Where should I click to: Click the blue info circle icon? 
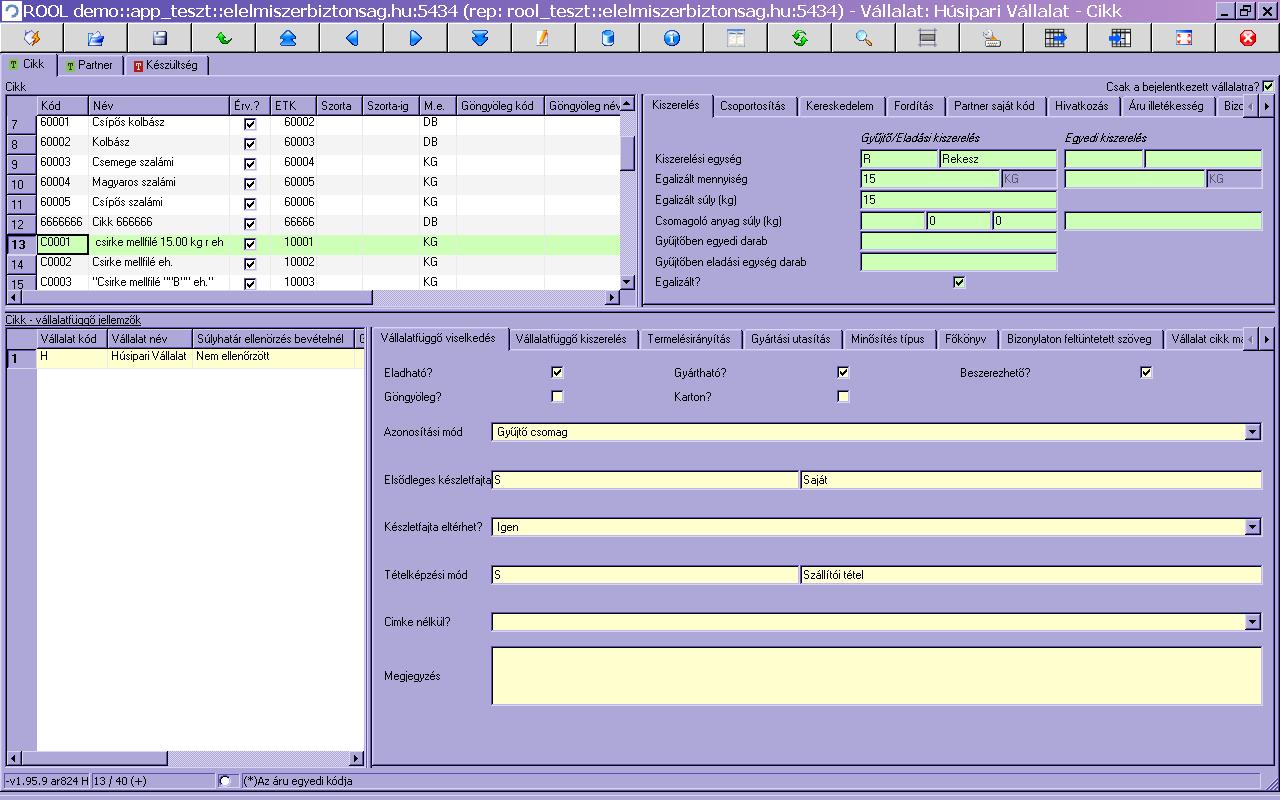[x=672, y=38]
